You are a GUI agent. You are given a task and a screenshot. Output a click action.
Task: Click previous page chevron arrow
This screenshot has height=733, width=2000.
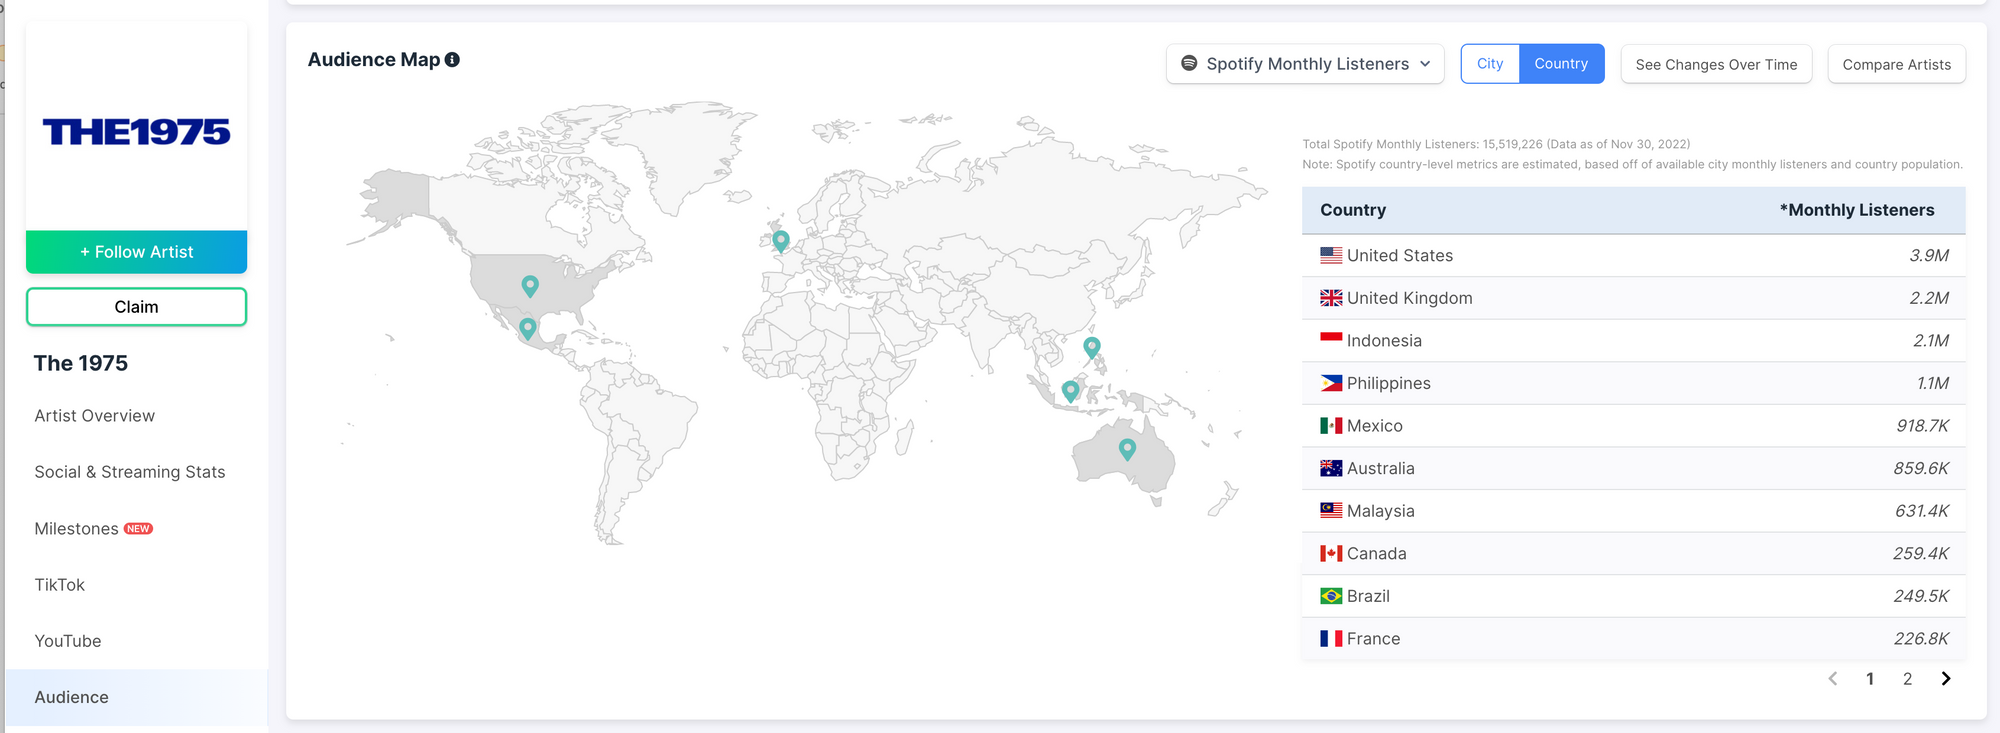click(1832, 679)
